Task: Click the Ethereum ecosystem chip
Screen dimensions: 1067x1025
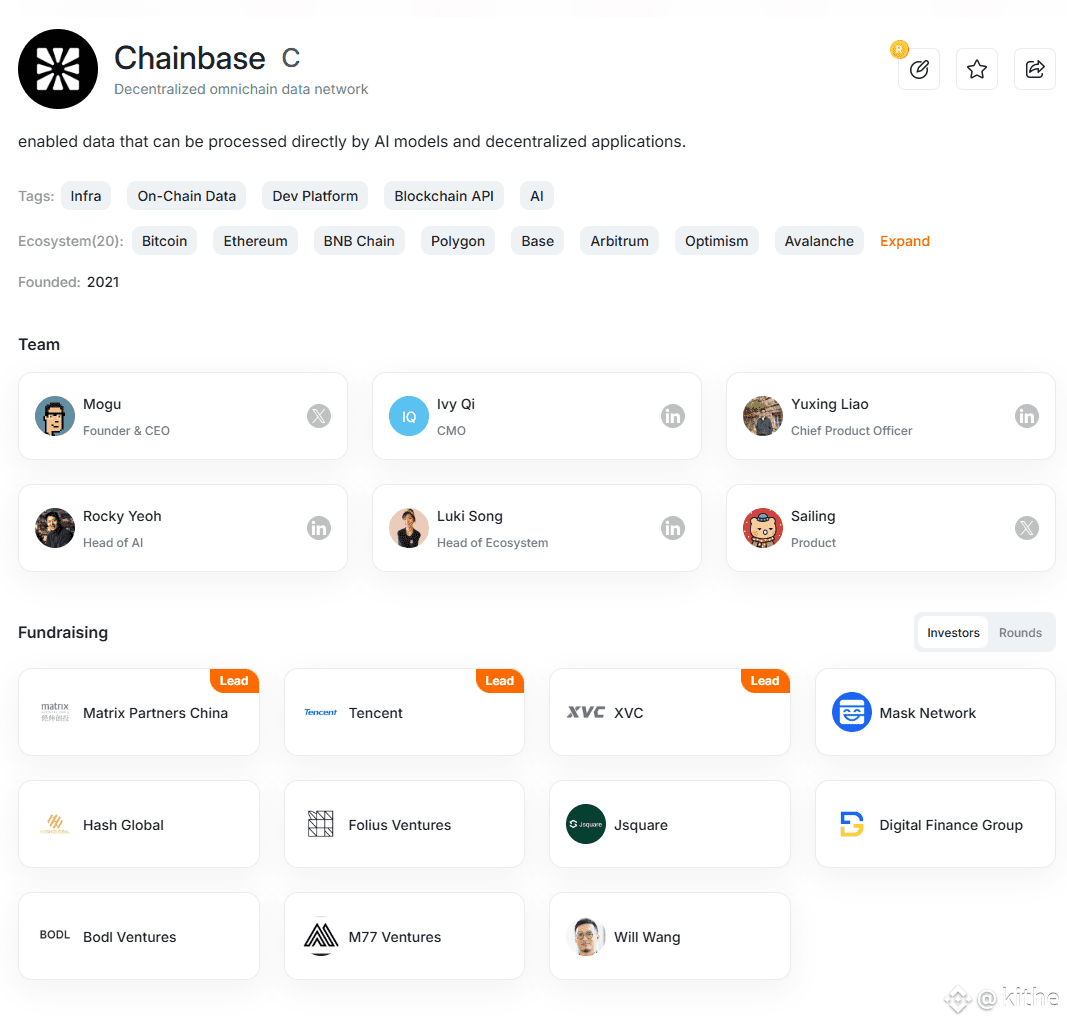Action: pyautogui.click(x=255, y=241)
